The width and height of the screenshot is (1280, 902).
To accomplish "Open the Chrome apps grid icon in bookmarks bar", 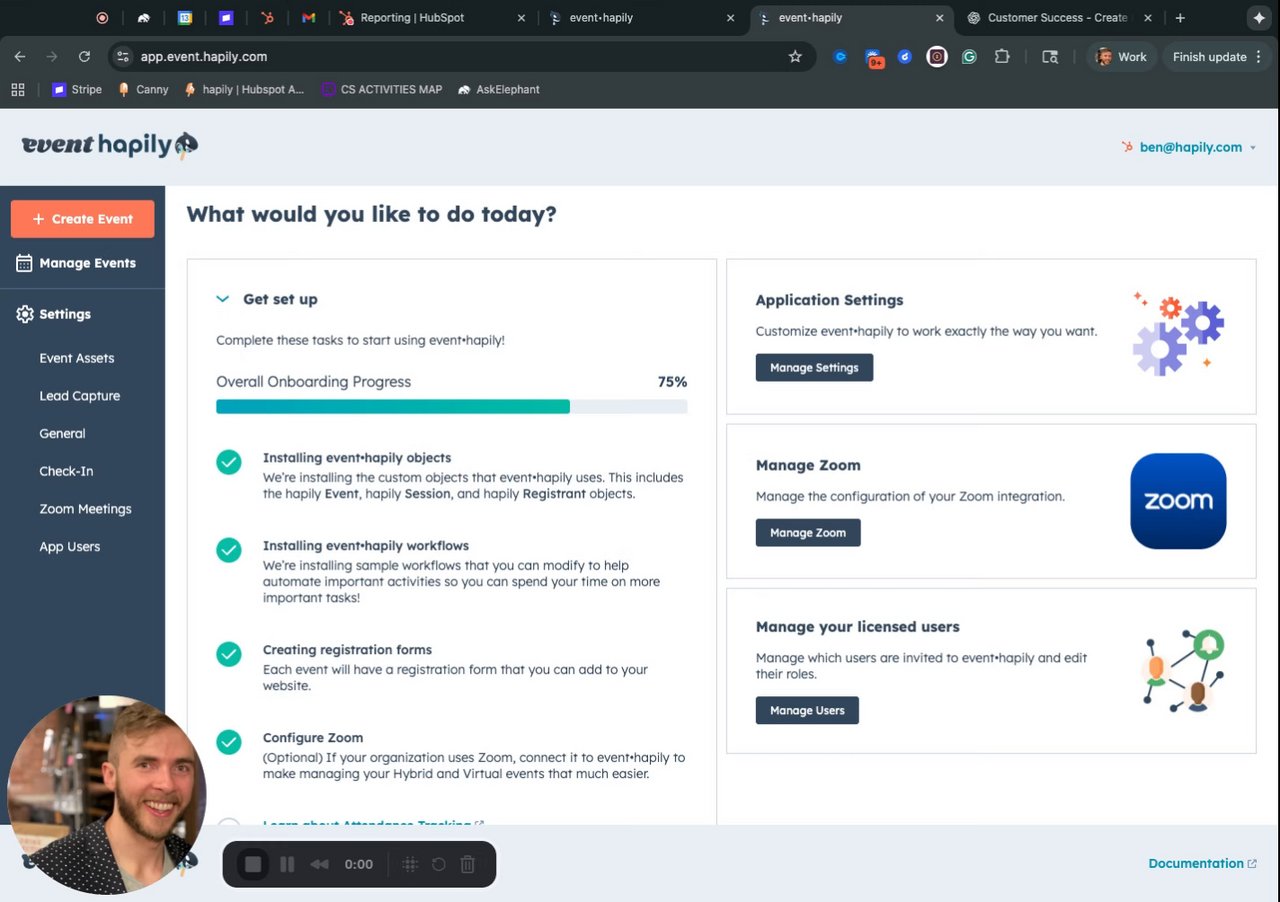I will 18,89.
